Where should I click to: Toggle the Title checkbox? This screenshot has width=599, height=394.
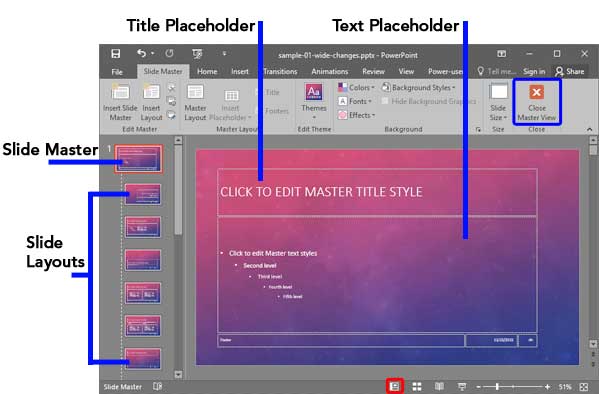pyautogui.click(x=267, y=92)
